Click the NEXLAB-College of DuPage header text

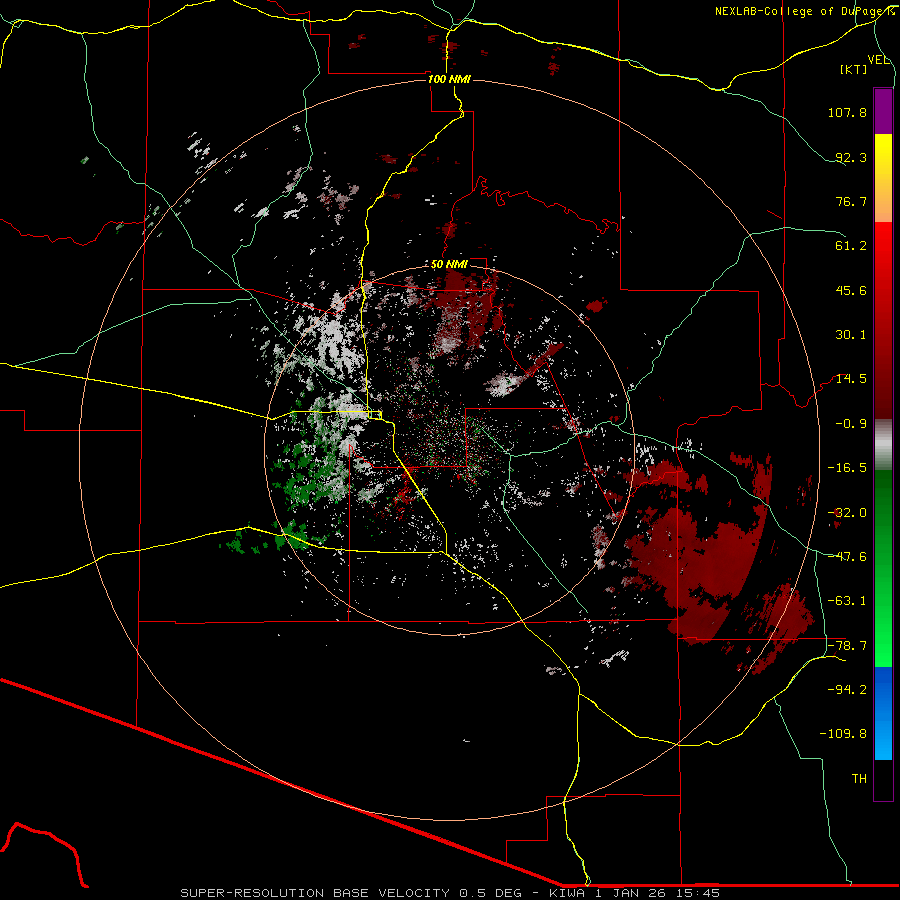(804, 11)
